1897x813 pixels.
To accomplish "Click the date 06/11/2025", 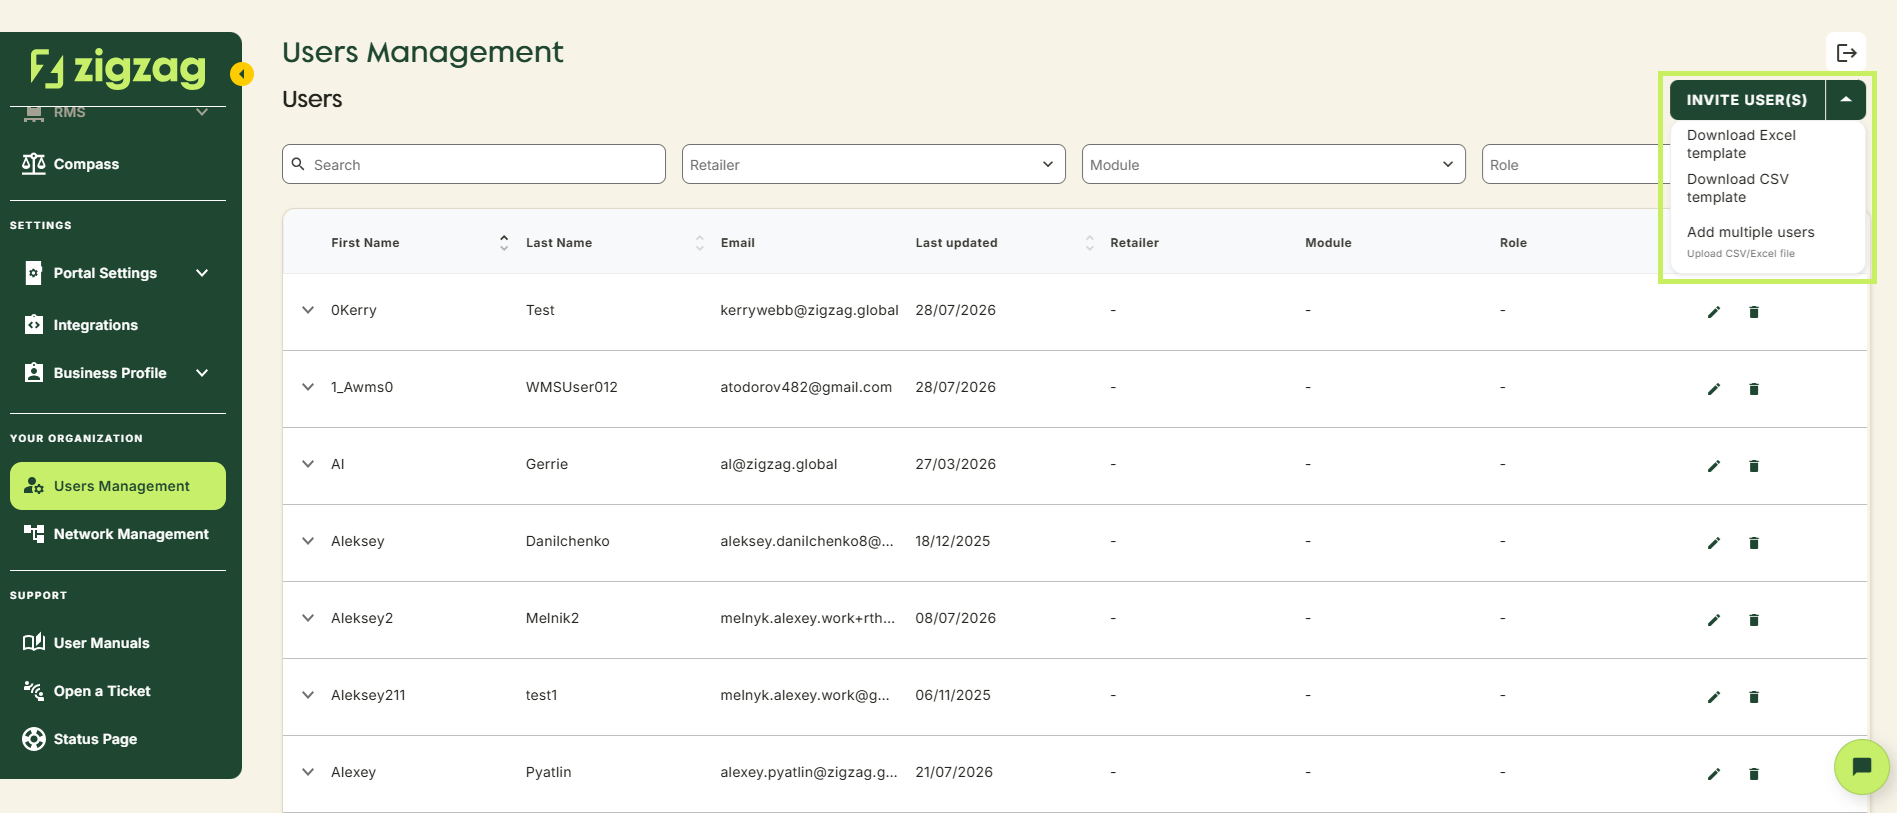I will click(953, 695).
